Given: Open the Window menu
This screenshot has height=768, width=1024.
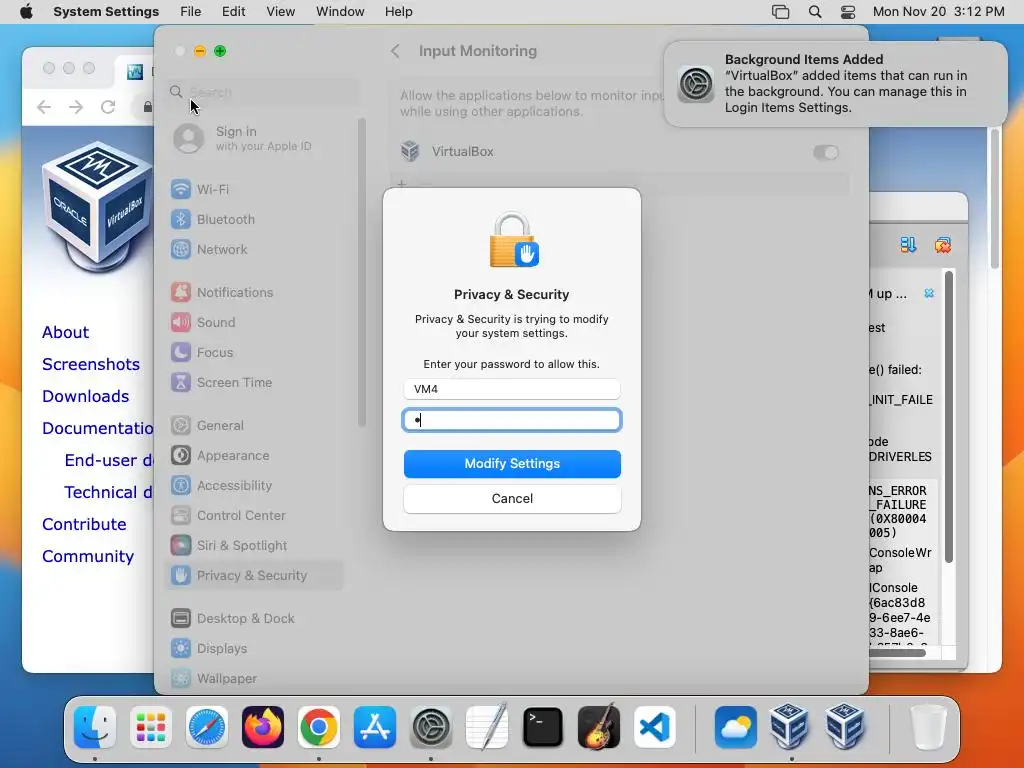Looking at the screenshot, I should 340,12.
